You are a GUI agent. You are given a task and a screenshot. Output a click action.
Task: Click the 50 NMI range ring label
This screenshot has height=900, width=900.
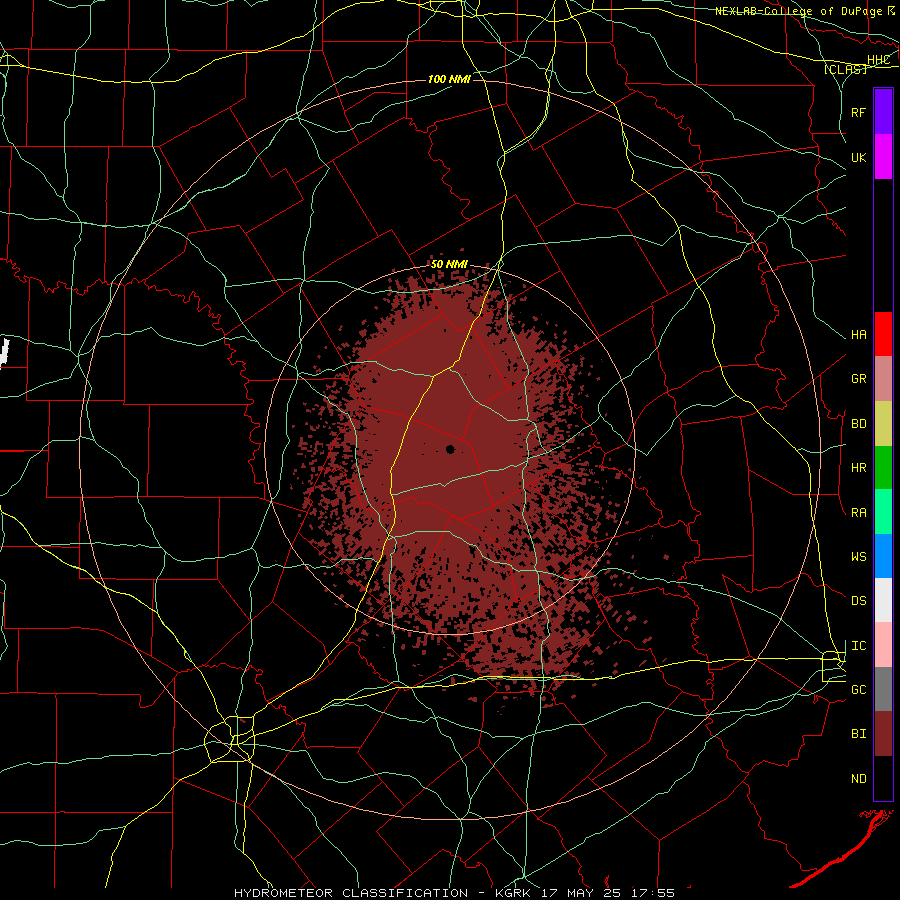point(449,265)
